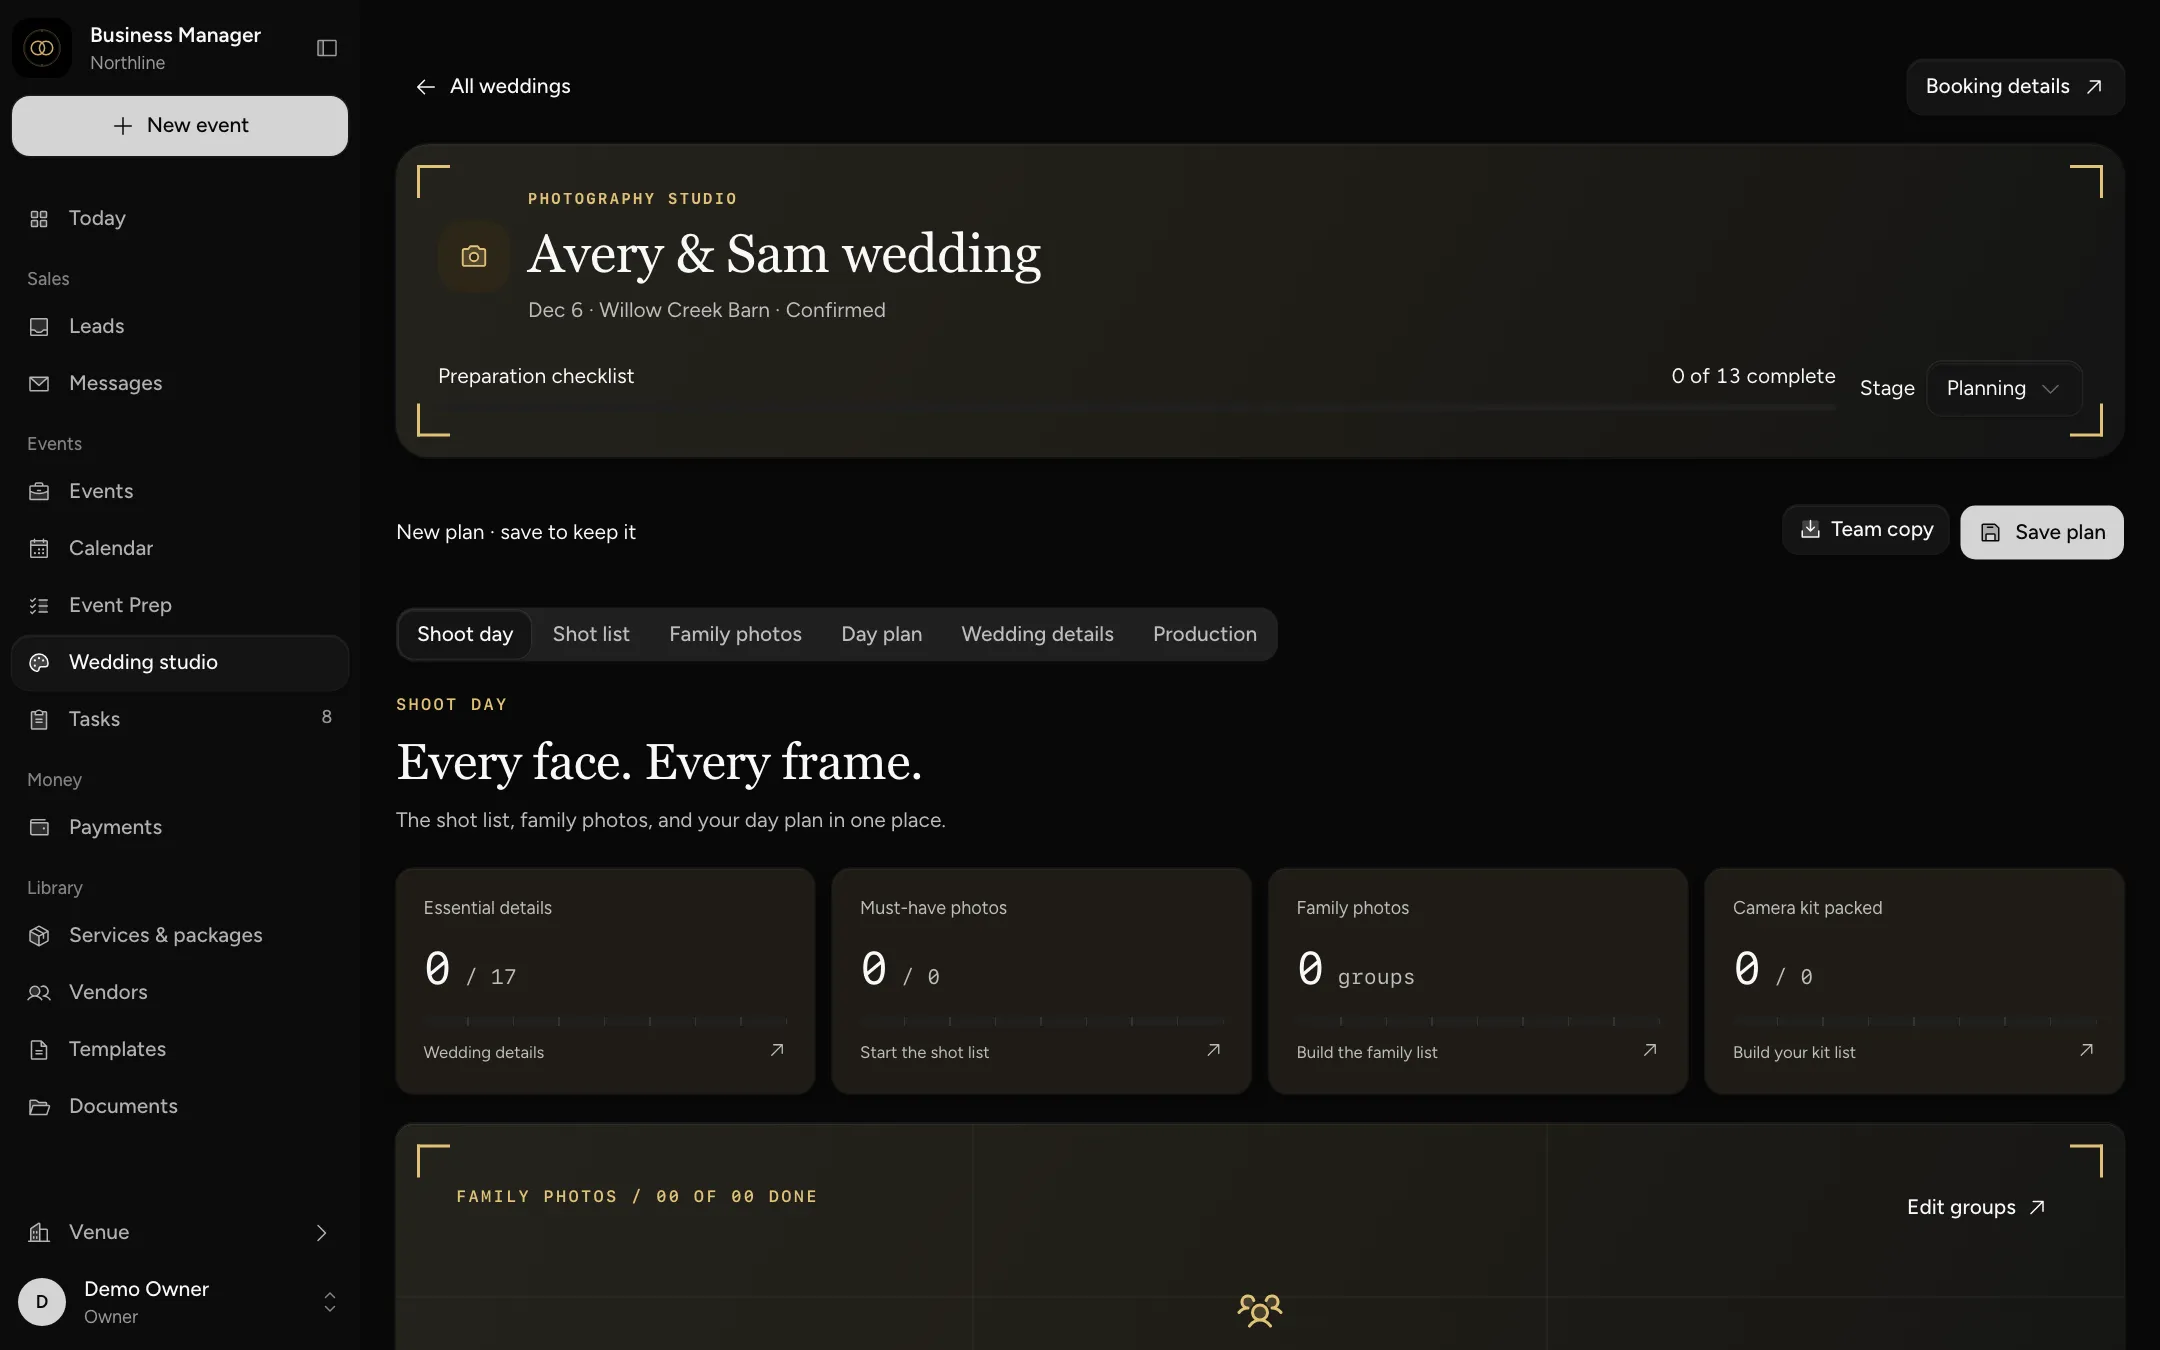Screen dimensions: 2160x1350
Task: Download the Team copy
Action: tap(1865, 530)
